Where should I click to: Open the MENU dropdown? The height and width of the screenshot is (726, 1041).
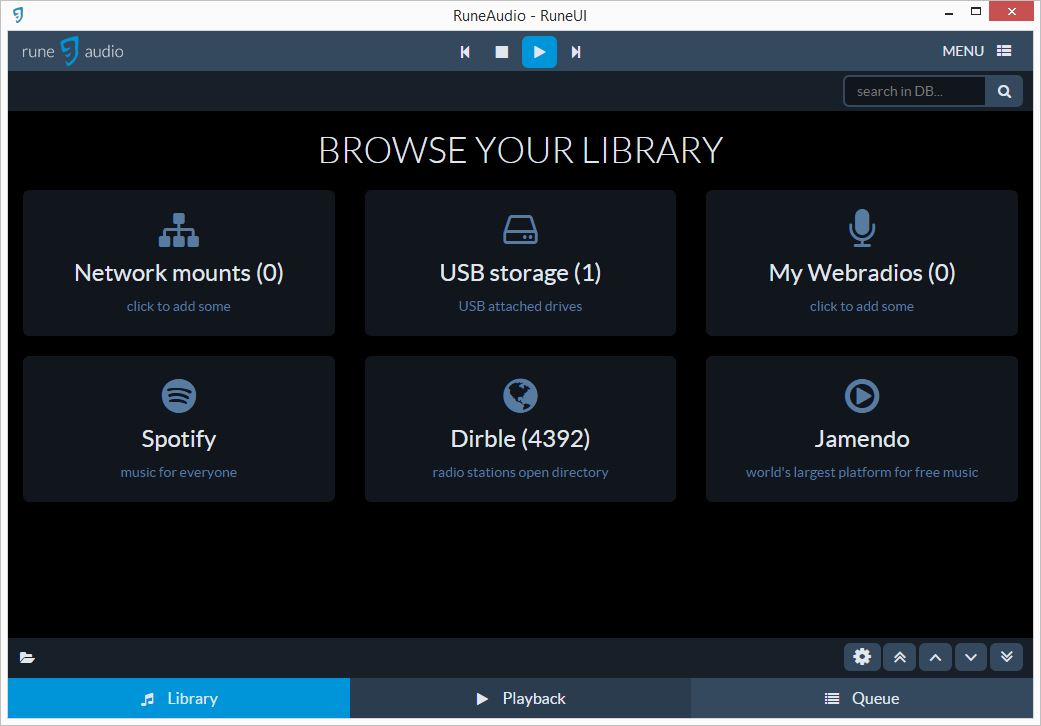coord(977,51)
